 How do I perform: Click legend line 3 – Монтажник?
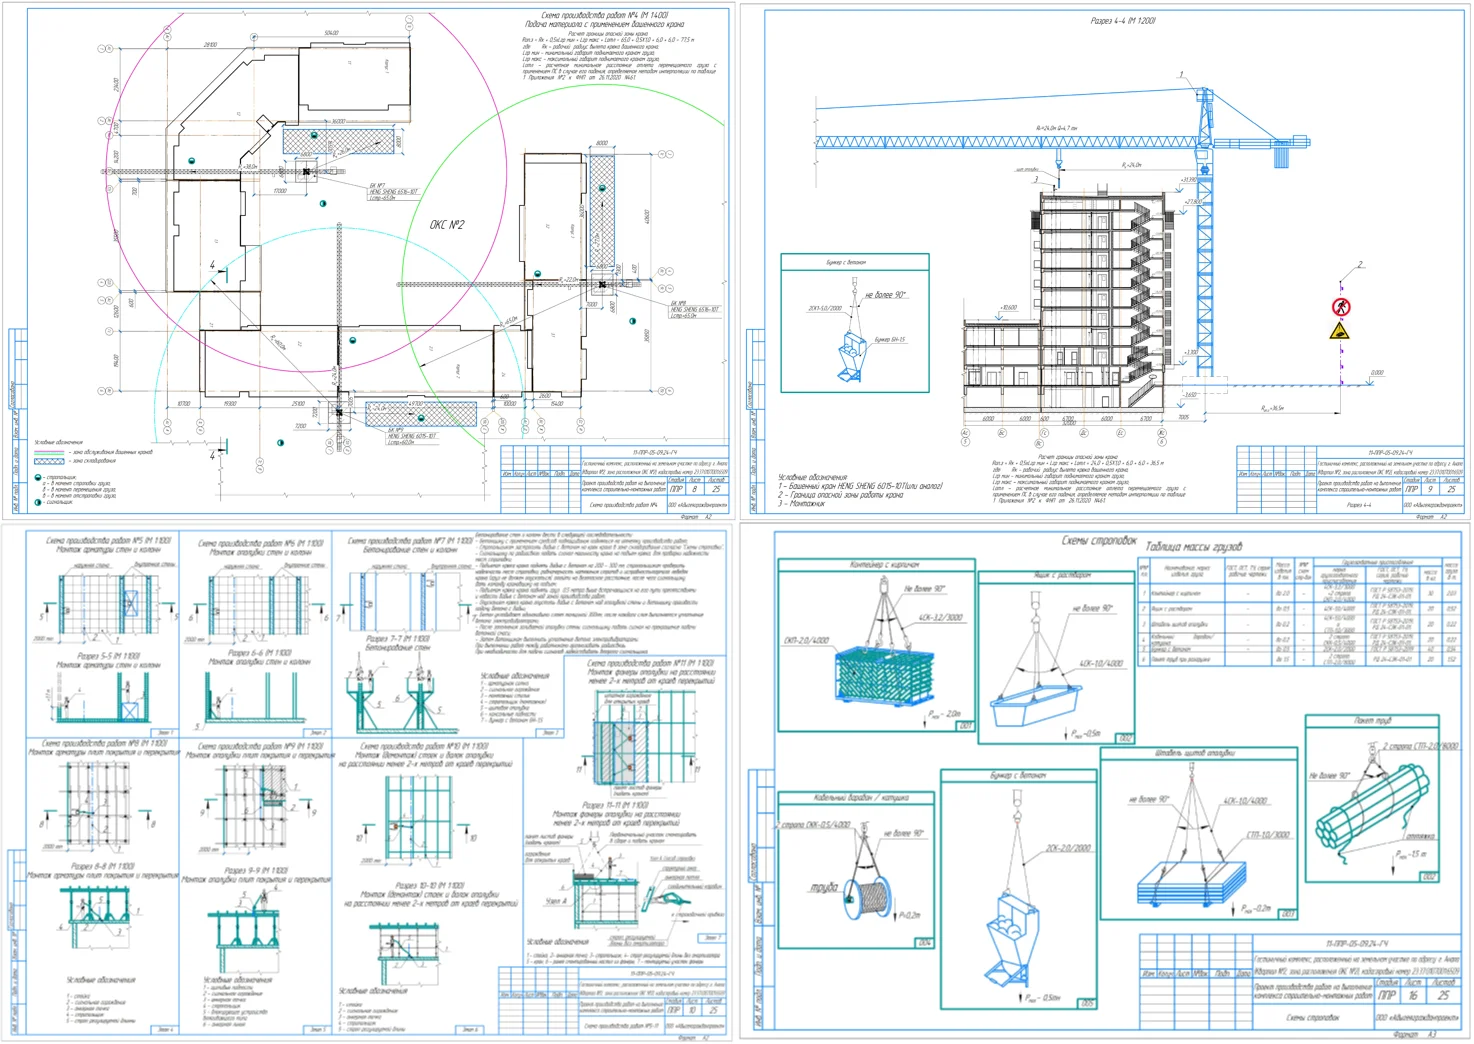pos(802,504)
